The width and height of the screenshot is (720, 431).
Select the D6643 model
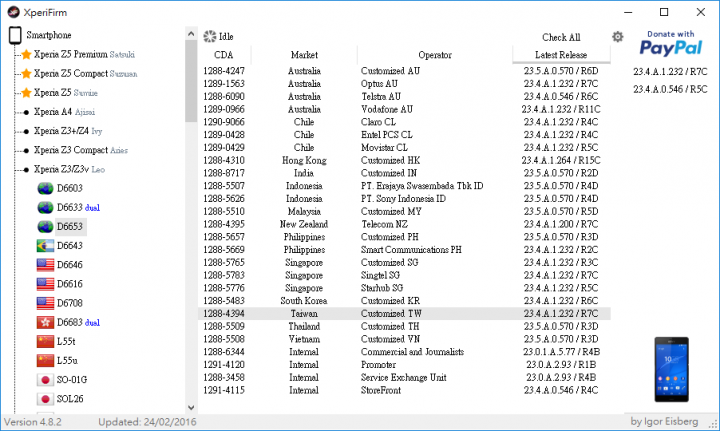pos(70,246)
